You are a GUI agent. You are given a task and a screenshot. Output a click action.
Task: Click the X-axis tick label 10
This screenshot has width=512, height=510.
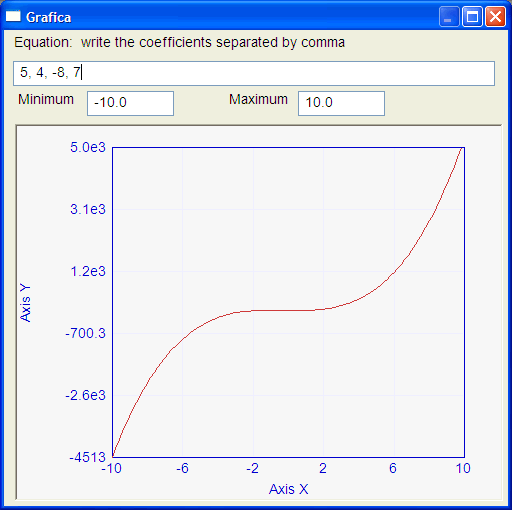[463, 469]
